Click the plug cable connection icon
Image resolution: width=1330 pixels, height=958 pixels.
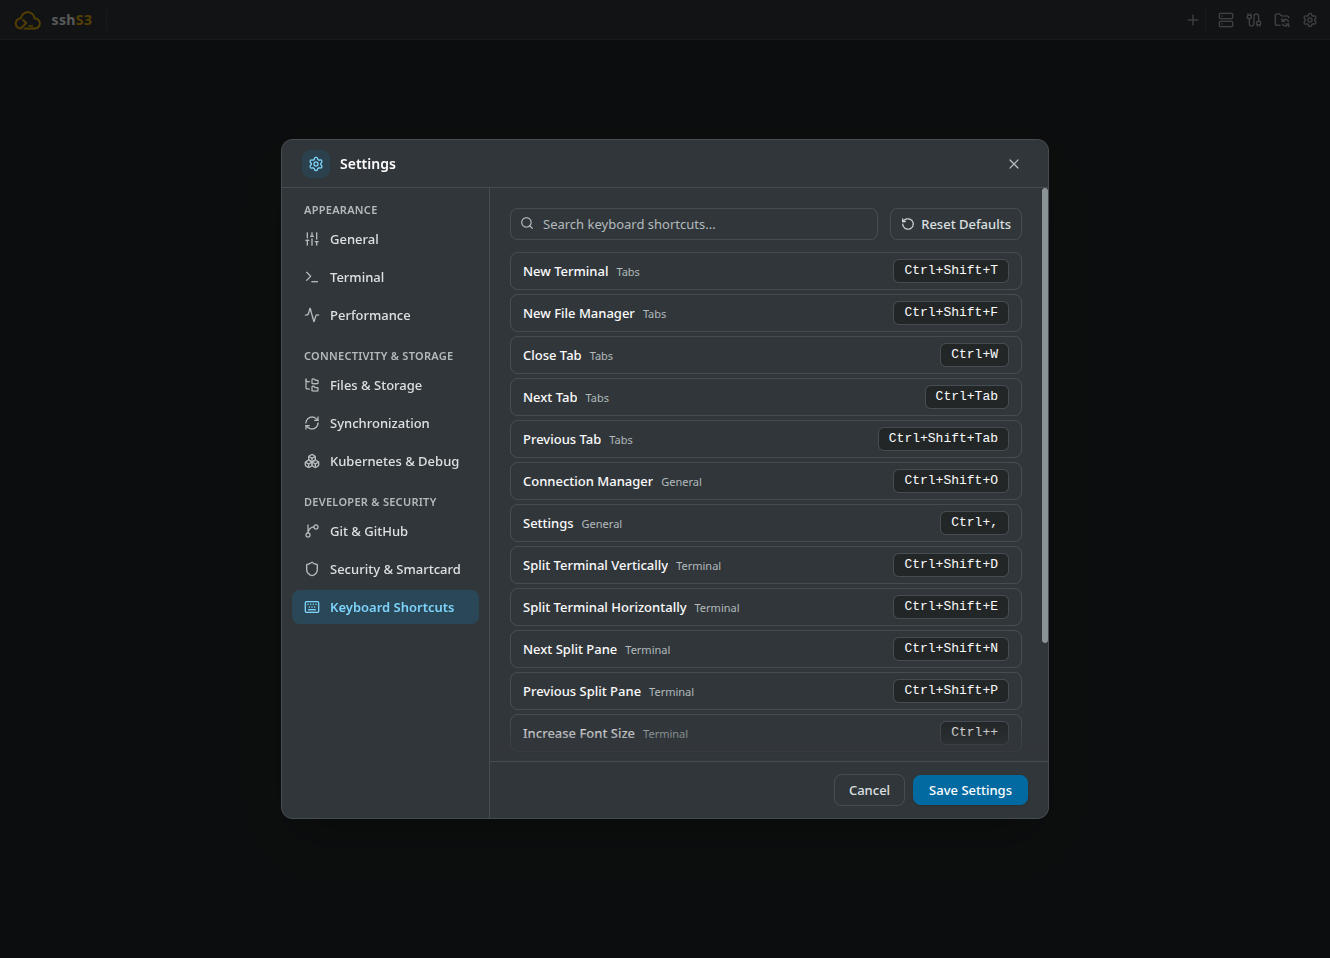coord(1254,20)
